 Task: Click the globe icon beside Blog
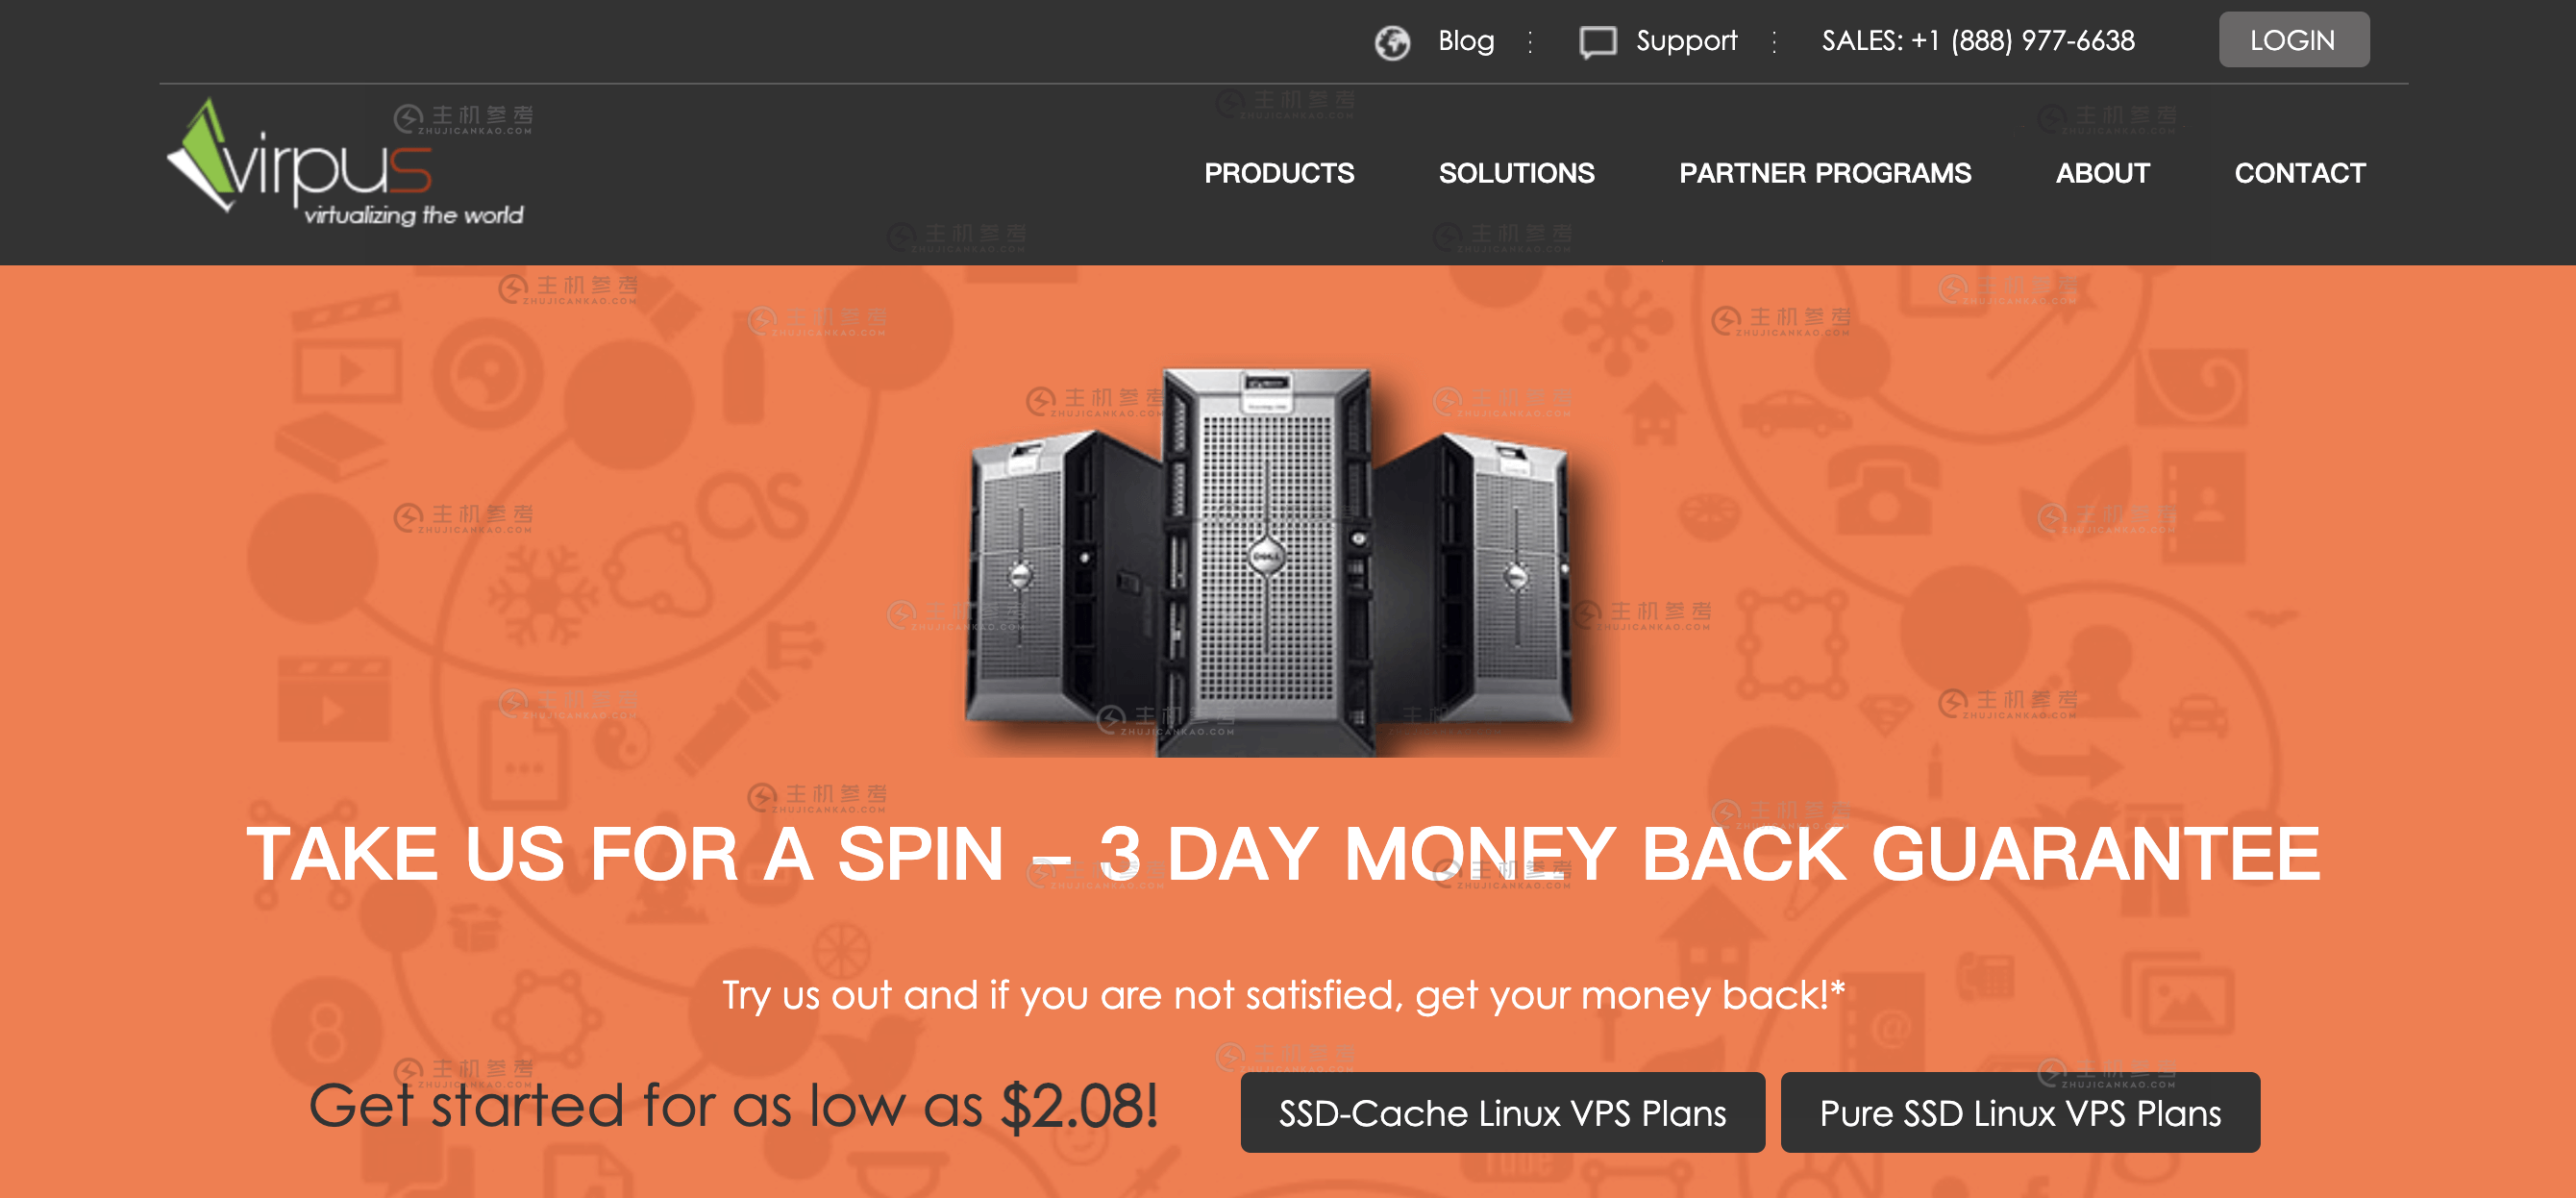point(1392,42)
